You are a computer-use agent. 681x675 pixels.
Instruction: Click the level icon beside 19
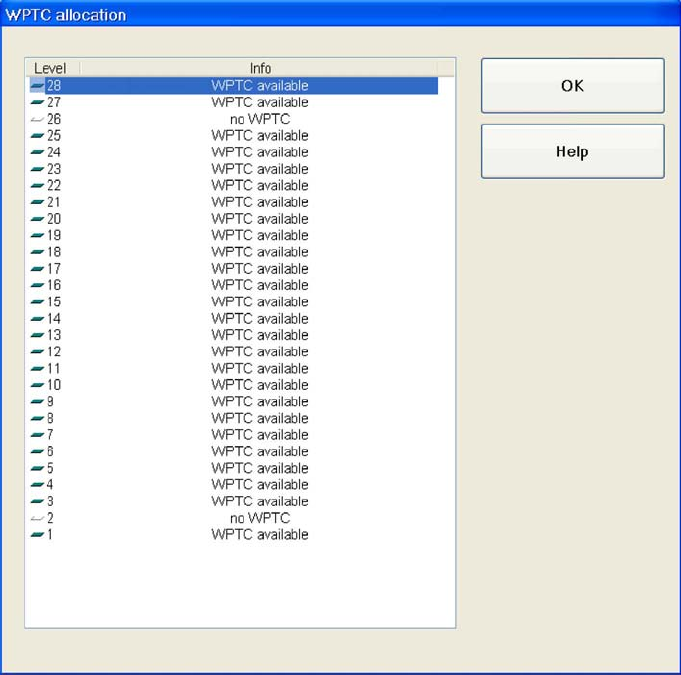[x=37, y=235]
